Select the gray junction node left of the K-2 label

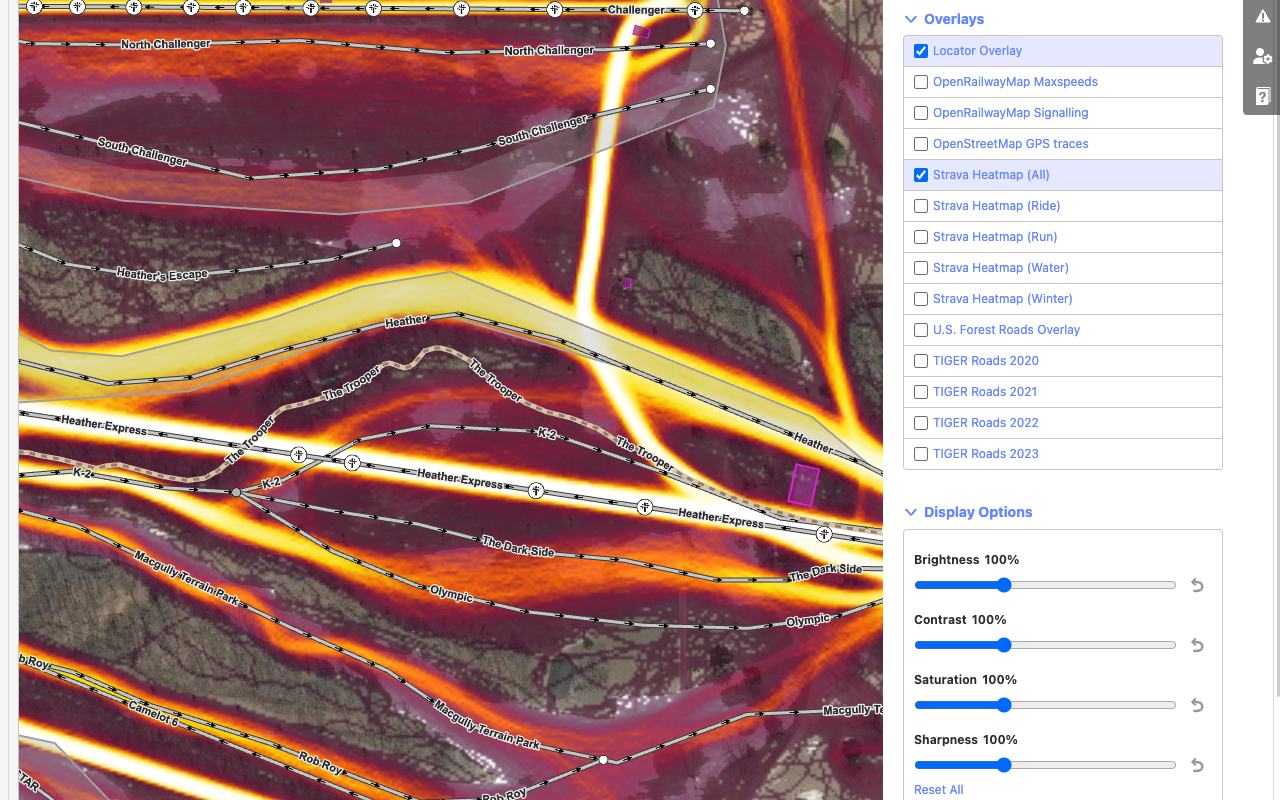coord(236,492)
